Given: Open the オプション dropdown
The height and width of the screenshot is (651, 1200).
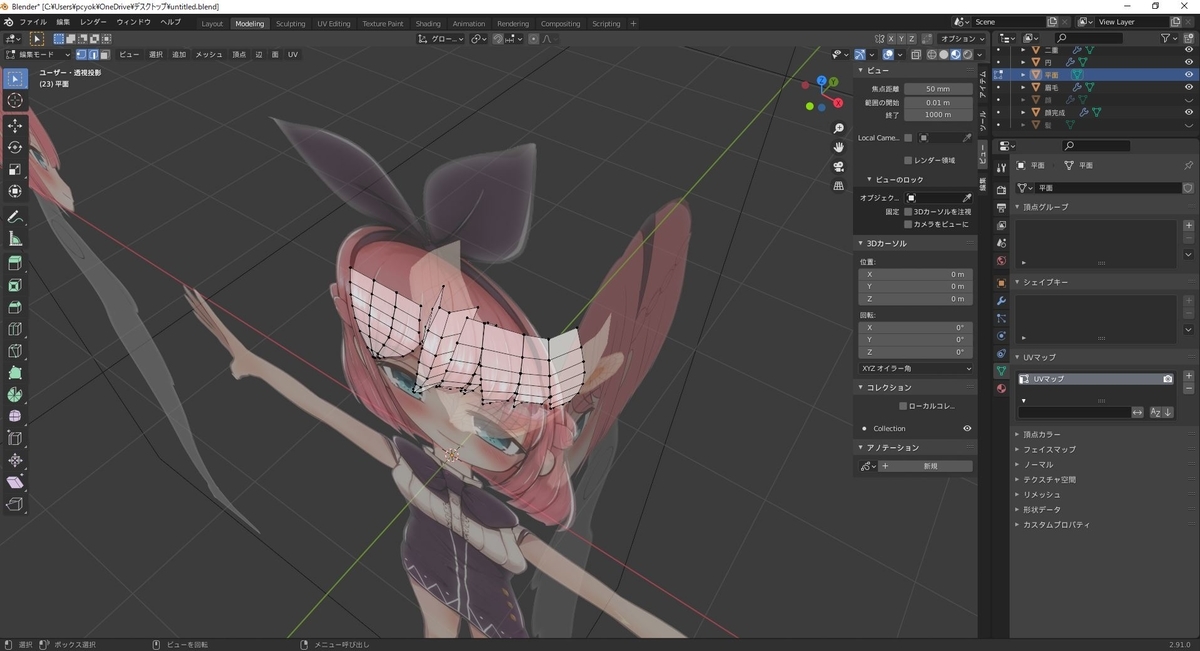Looking at the screenshot, I should pos(961,38).
